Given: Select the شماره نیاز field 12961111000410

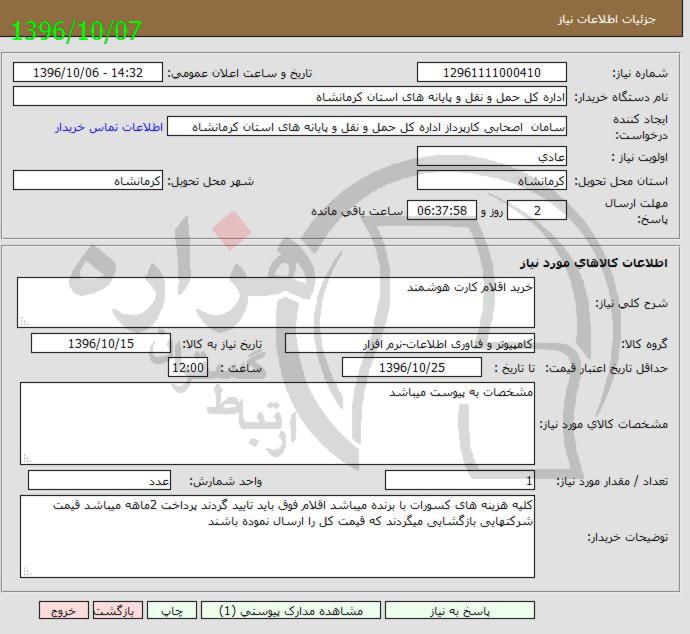Looking at the screenshot, I should pos(492,72).
